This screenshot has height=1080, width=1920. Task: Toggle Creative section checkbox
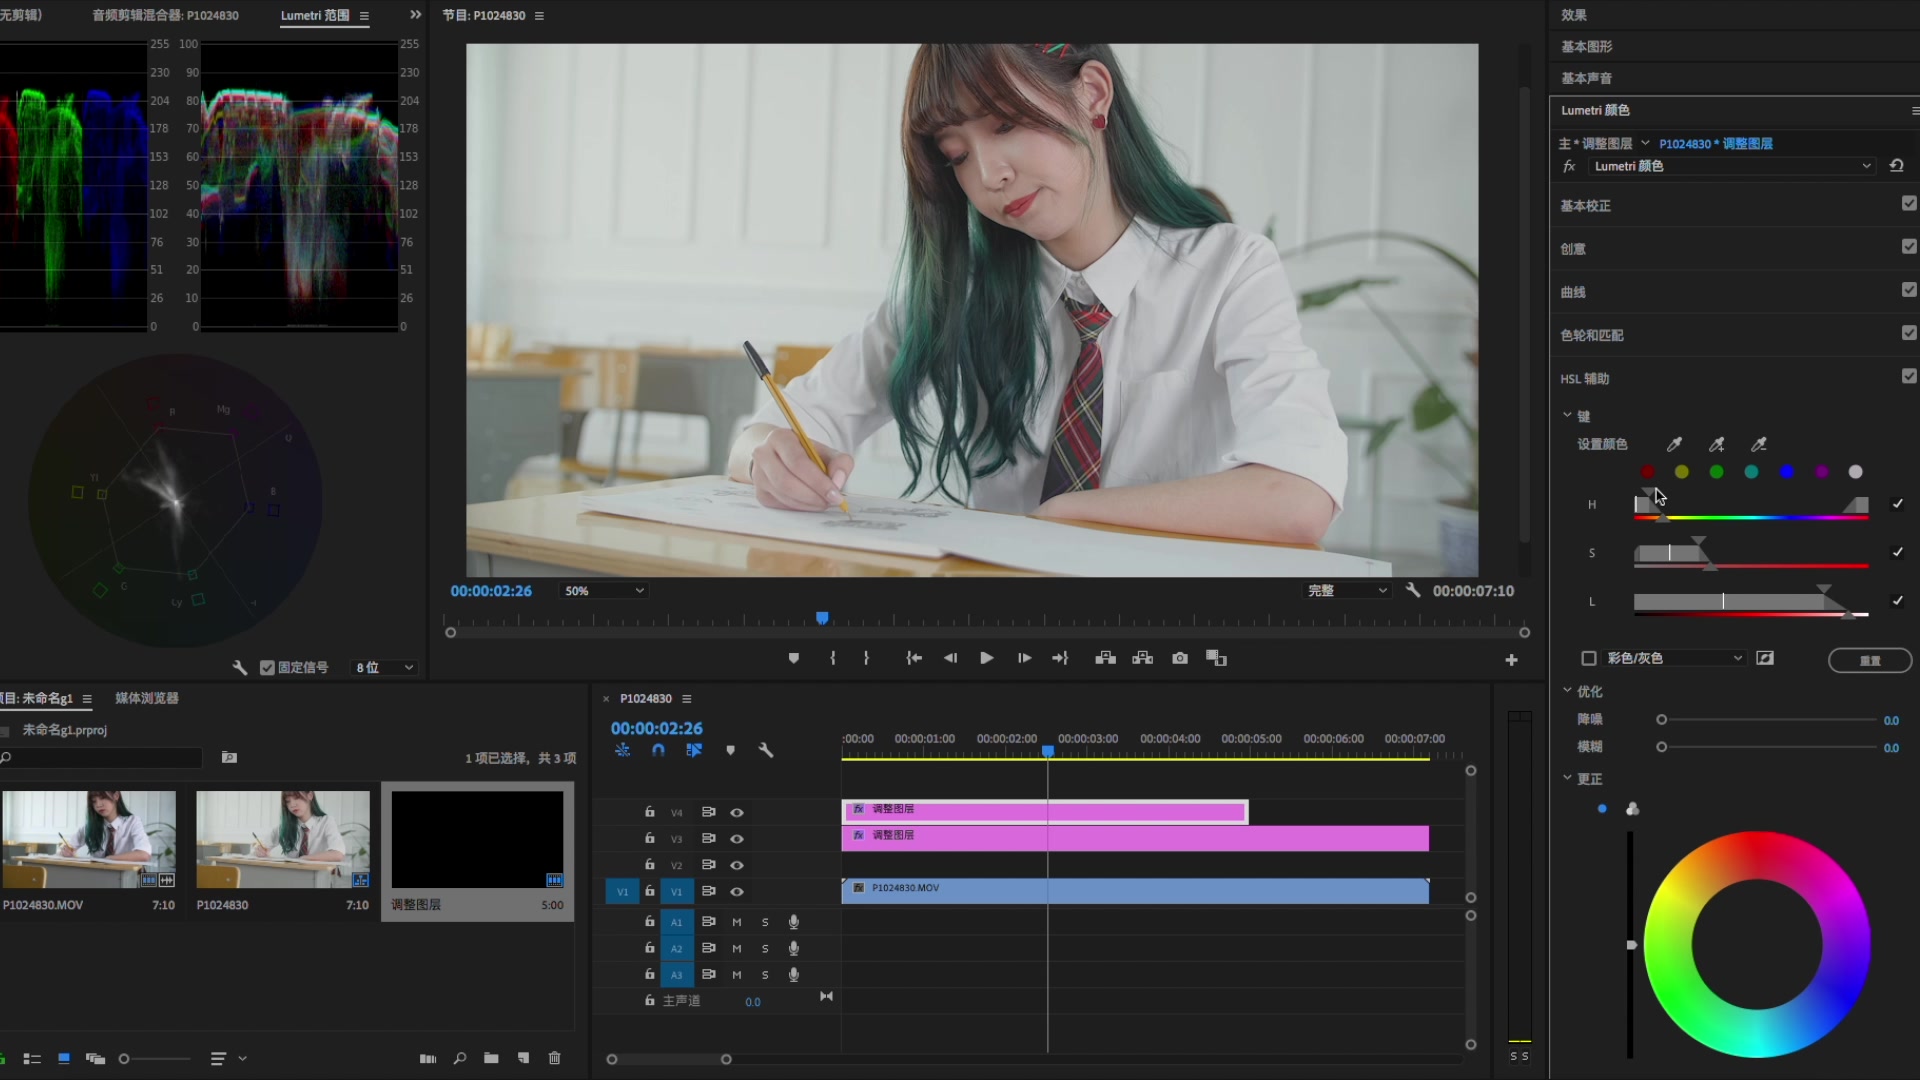click(x=1909, y=246)
